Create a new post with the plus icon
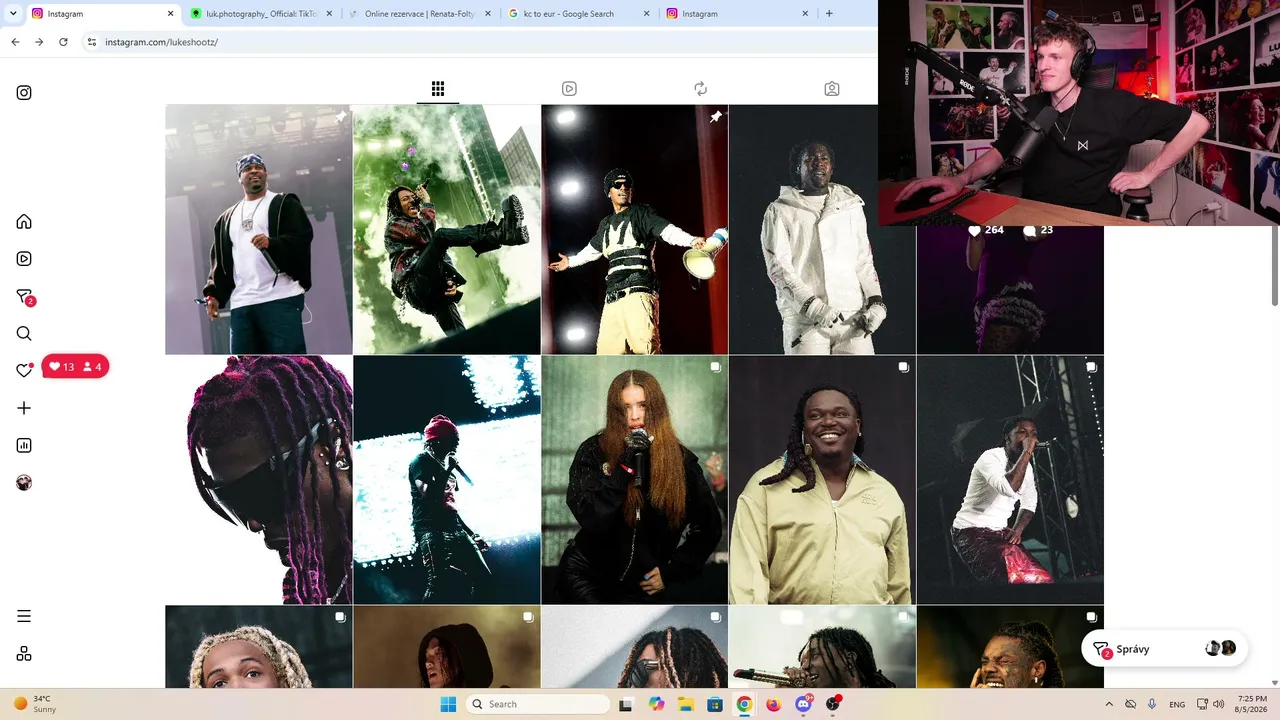The height and width of the screenshot is (720, 1280). [x=24, y=408]
